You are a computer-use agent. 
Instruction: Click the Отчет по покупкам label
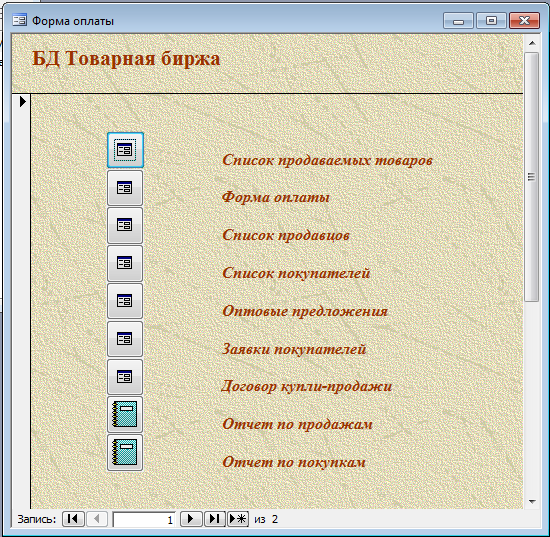click(x=294, y=462)
